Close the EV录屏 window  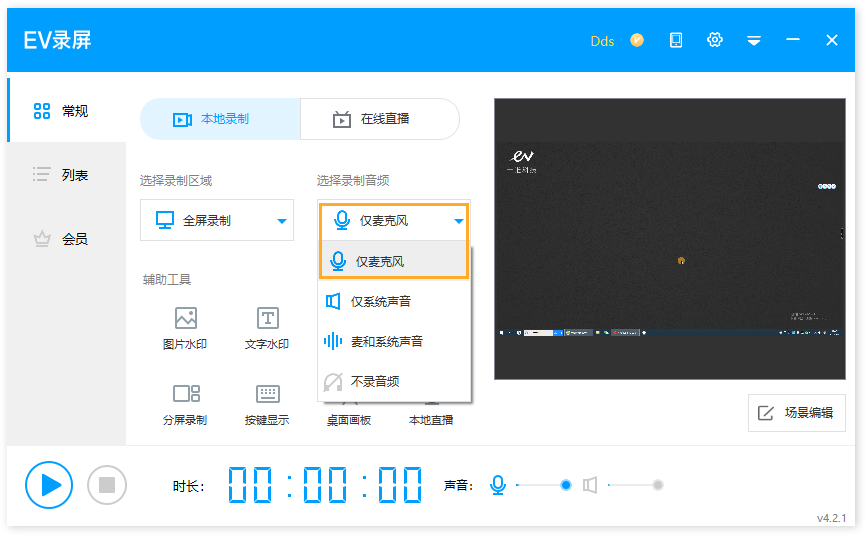pos(832,40)
